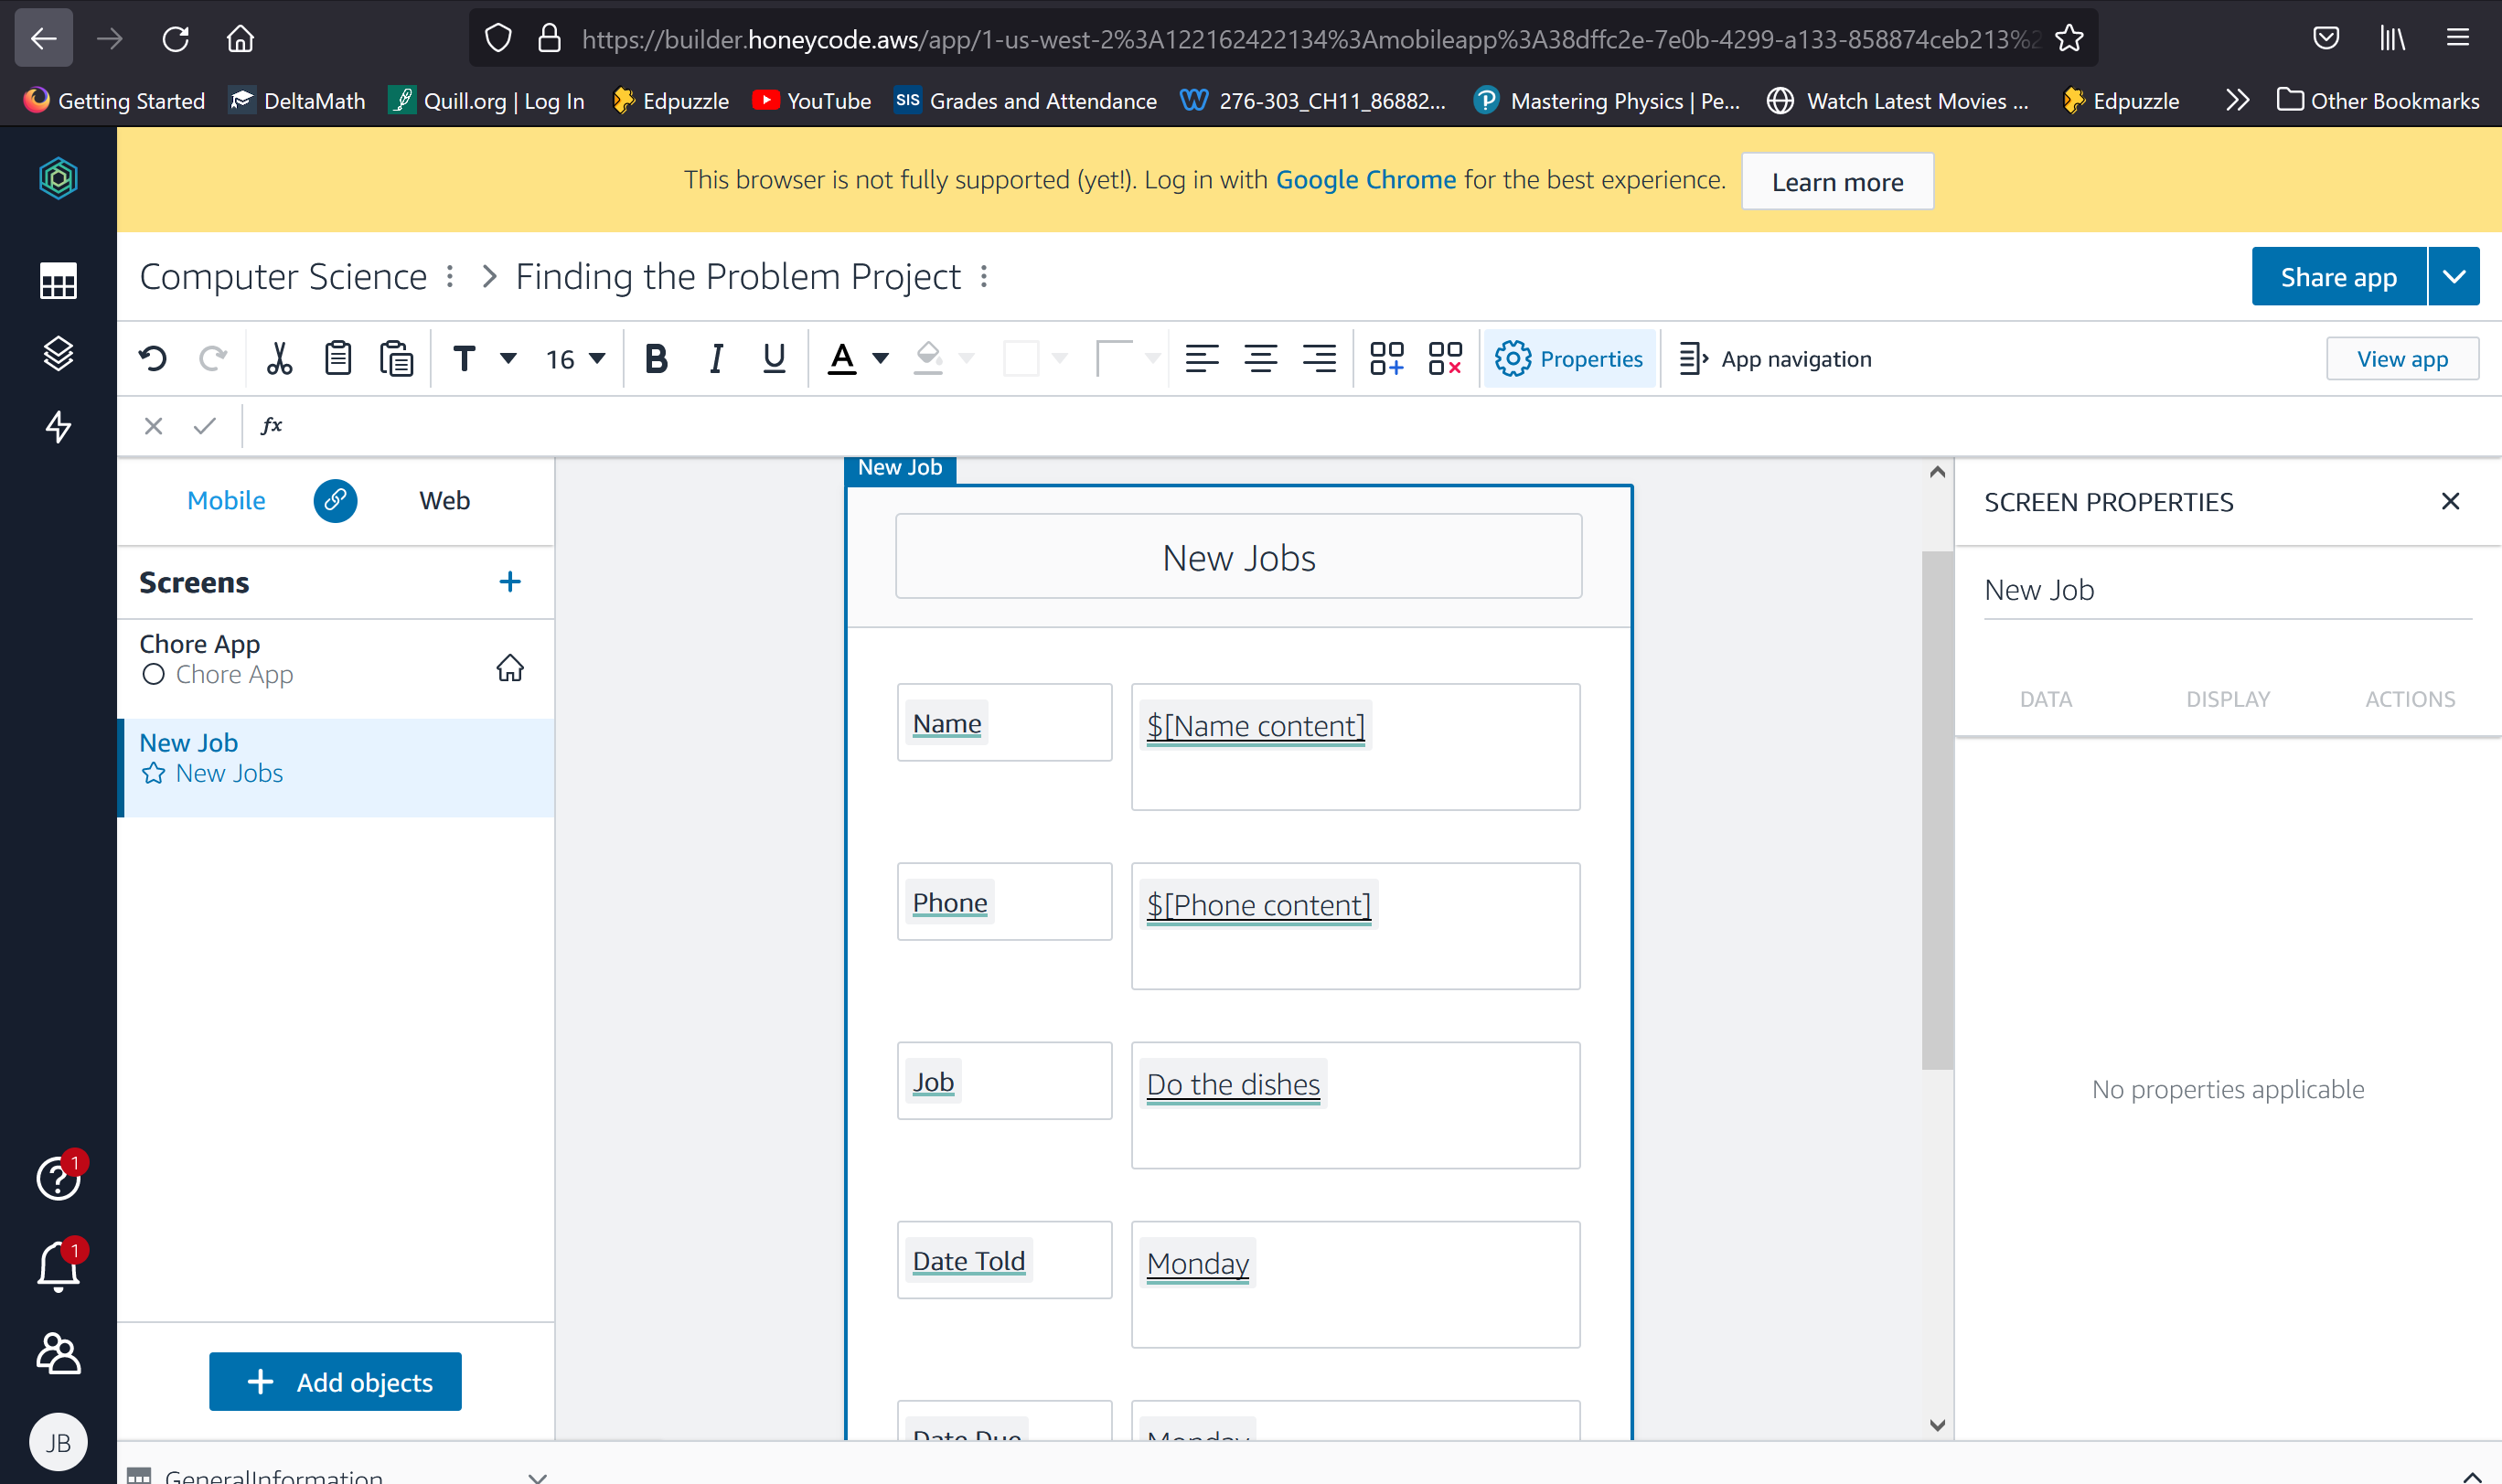This screenshot has width=2502, height=1484.
Task: Open the DISPLAY tab in Screen Properties
Action: [x=2227, y=699]
